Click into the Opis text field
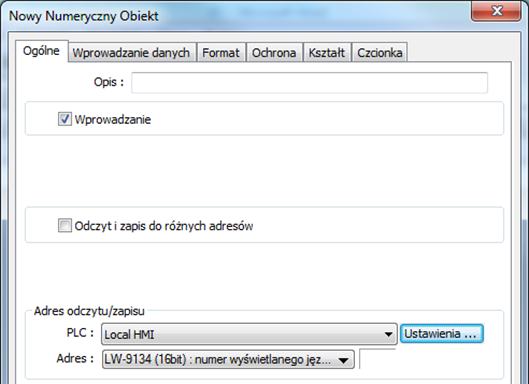Image resolution: width=529 pixels, height=384 pixels. 309,83
